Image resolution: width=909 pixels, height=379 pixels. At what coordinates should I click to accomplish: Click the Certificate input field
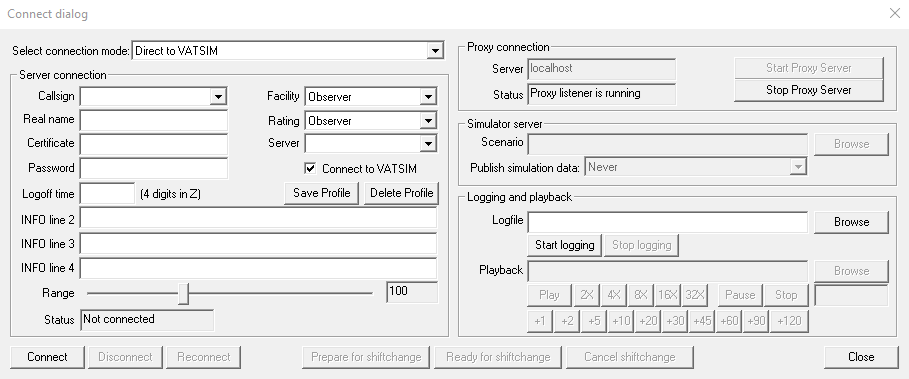coord(154,144)
